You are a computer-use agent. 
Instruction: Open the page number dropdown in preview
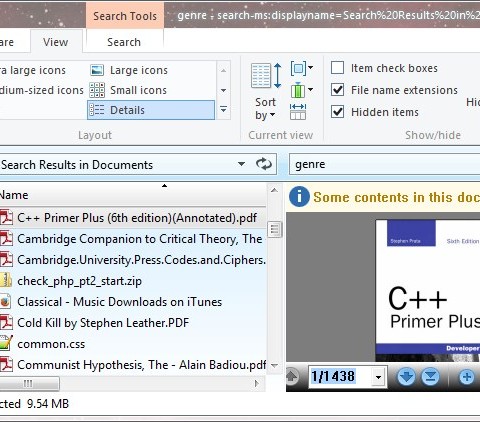(378, 377)
